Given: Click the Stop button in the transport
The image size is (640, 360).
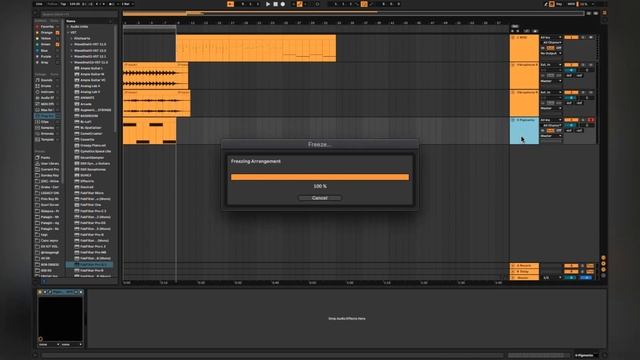Looking at the screenshot, I should pyautogui.click(x=276, y=4).
